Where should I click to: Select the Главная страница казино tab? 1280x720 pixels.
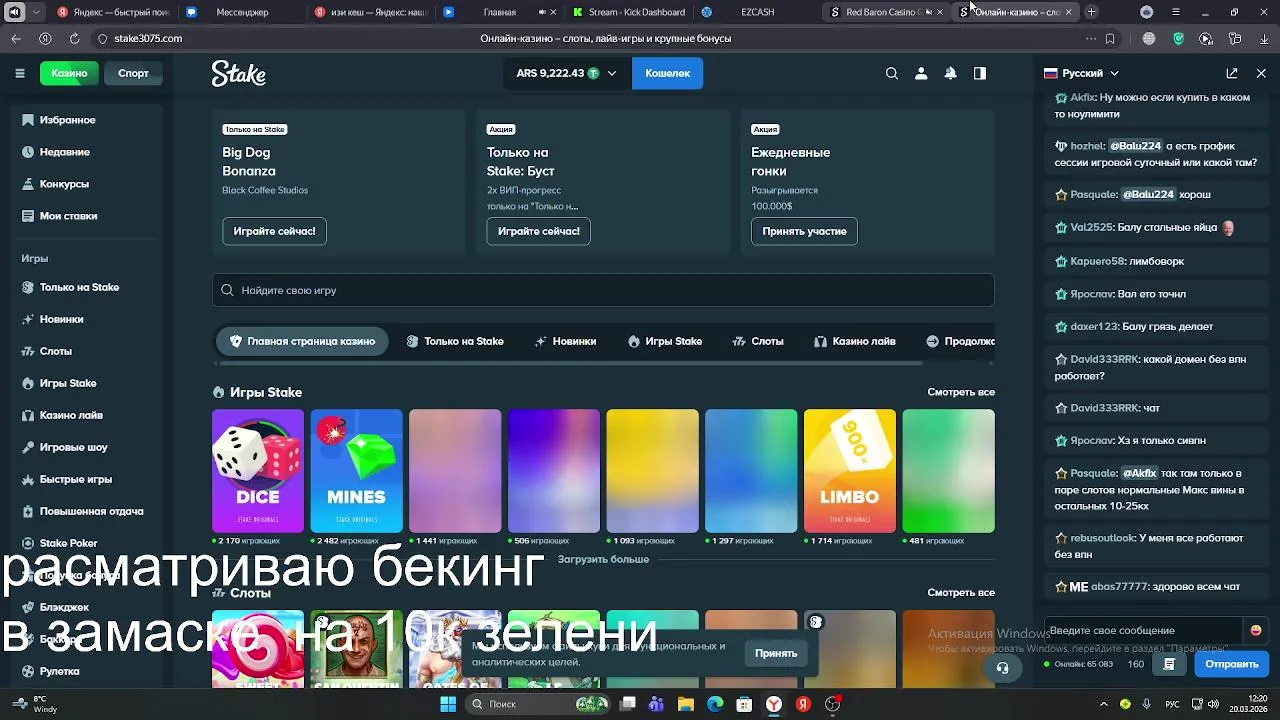(302, 341)
